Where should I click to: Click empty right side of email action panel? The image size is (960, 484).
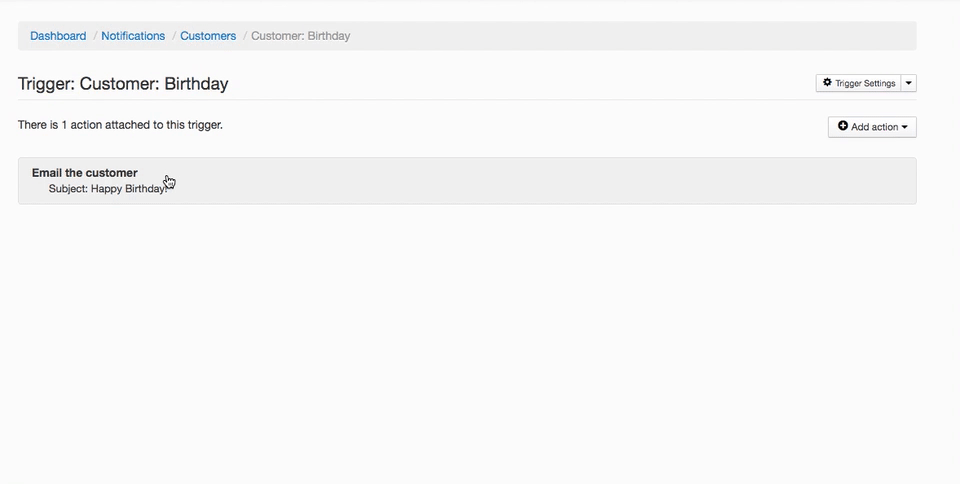tap(600, 181)
